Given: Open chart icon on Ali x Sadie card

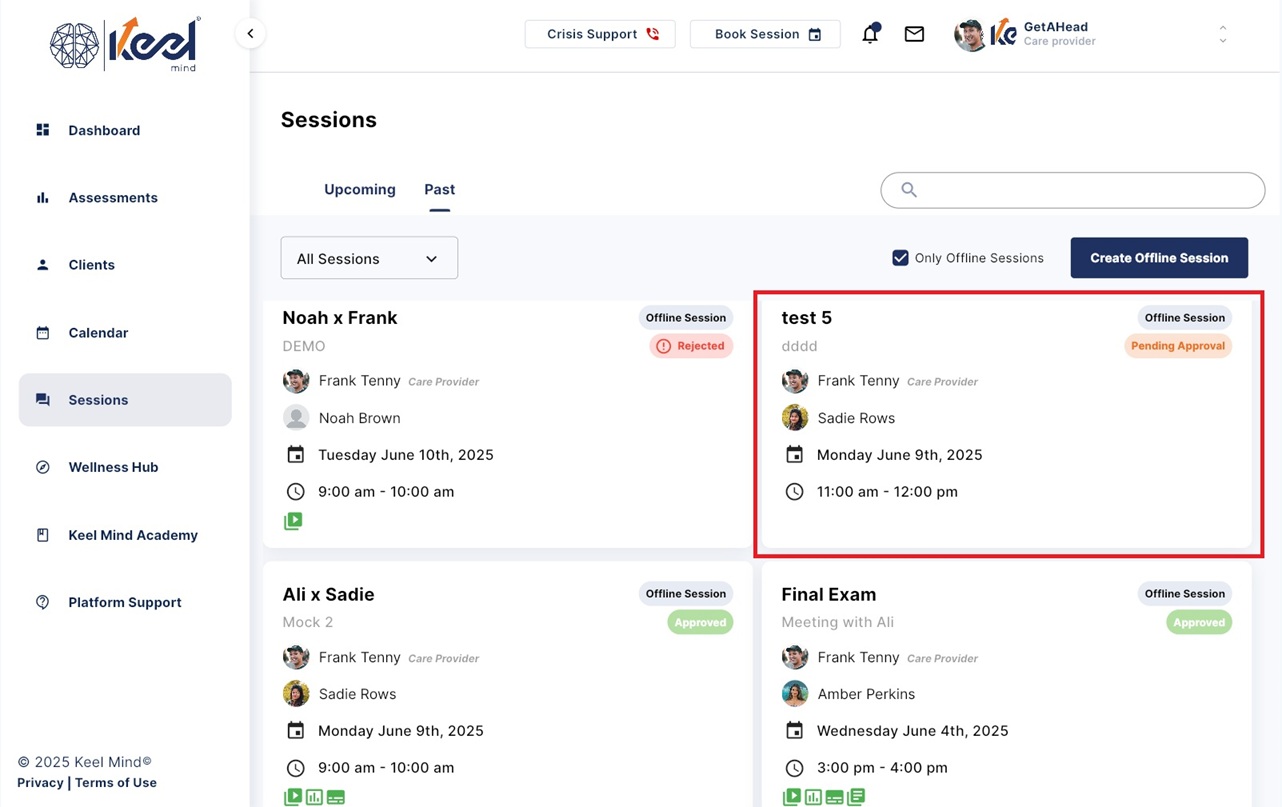Looking at the screenshot, I should [314, 797].
